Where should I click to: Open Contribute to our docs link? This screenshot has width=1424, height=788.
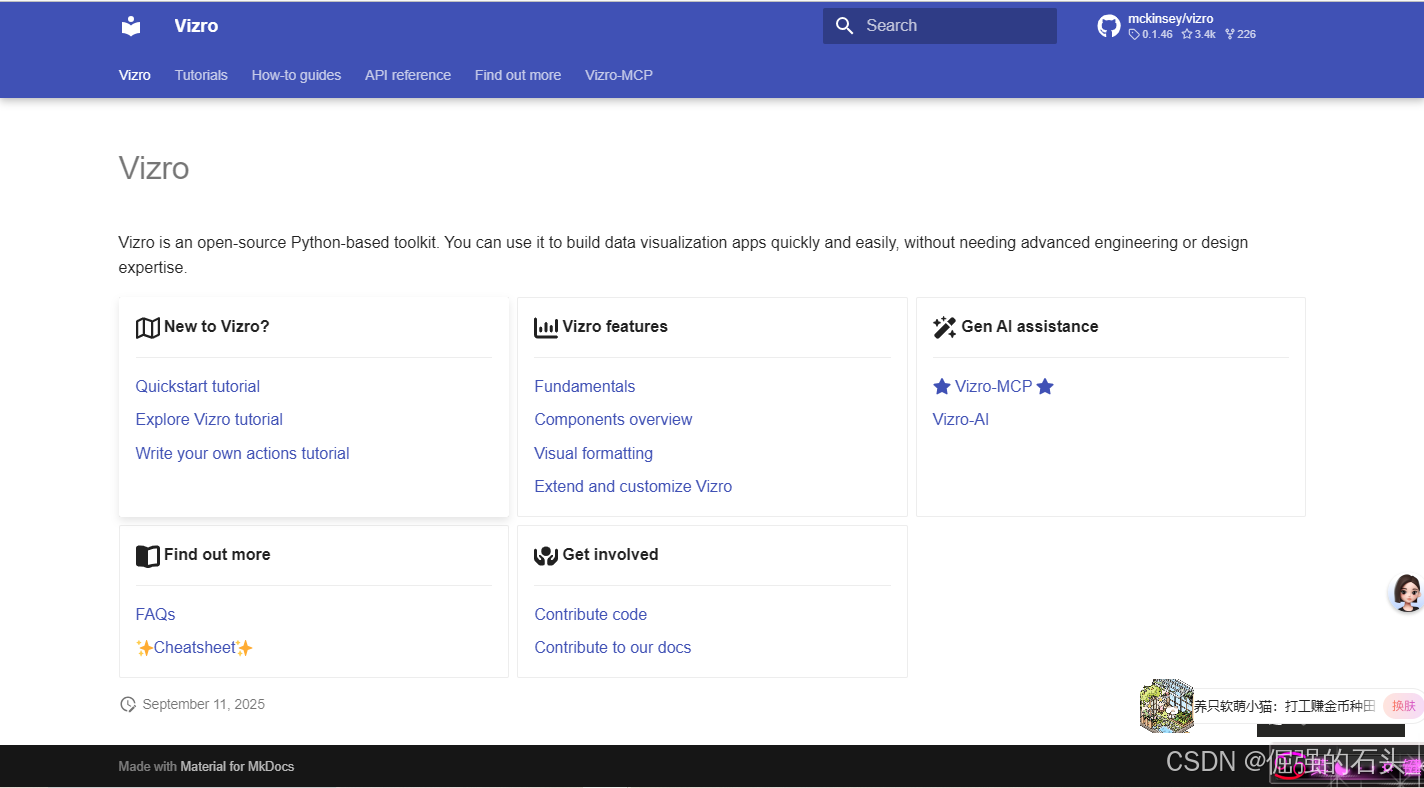[613, 647]
